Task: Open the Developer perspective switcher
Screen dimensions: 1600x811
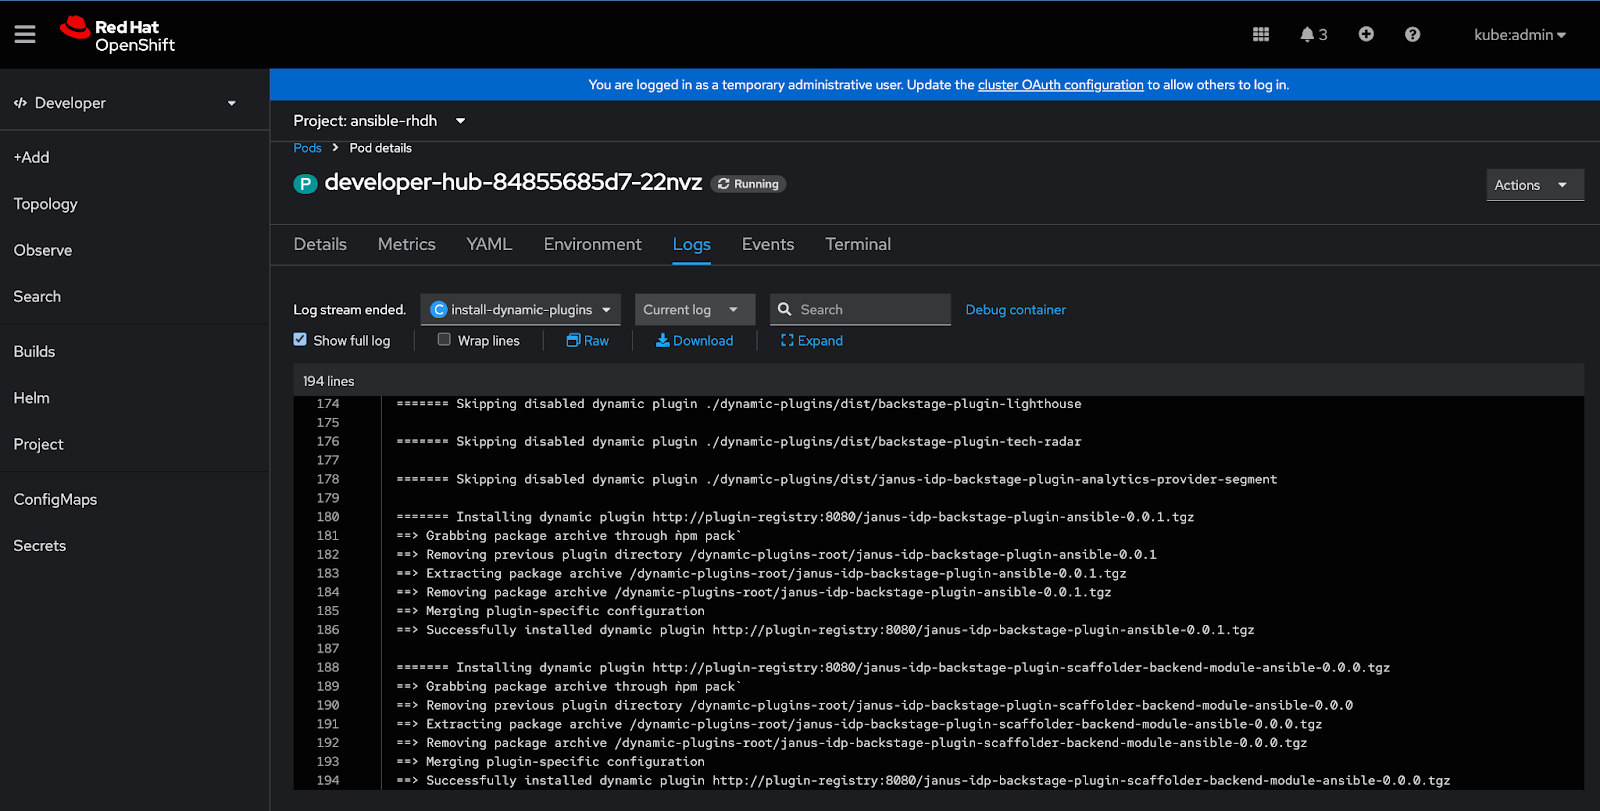Action: (x=125, y=103)
